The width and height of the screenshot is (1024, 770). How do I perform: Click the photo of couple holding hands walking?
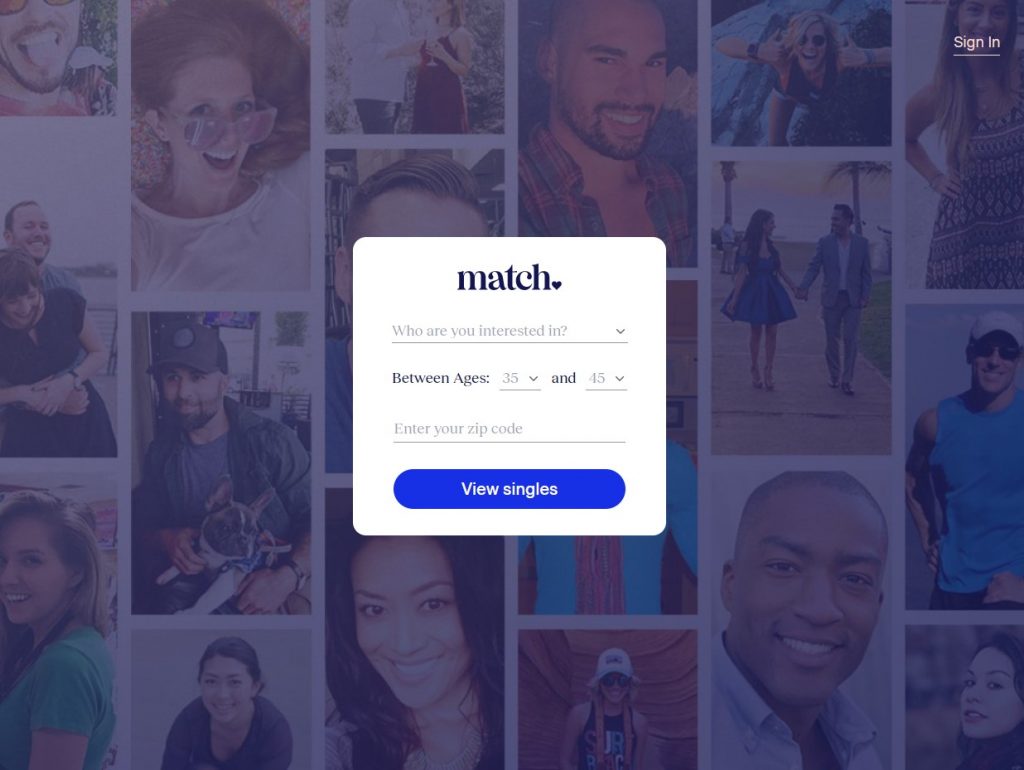[801, 308]
